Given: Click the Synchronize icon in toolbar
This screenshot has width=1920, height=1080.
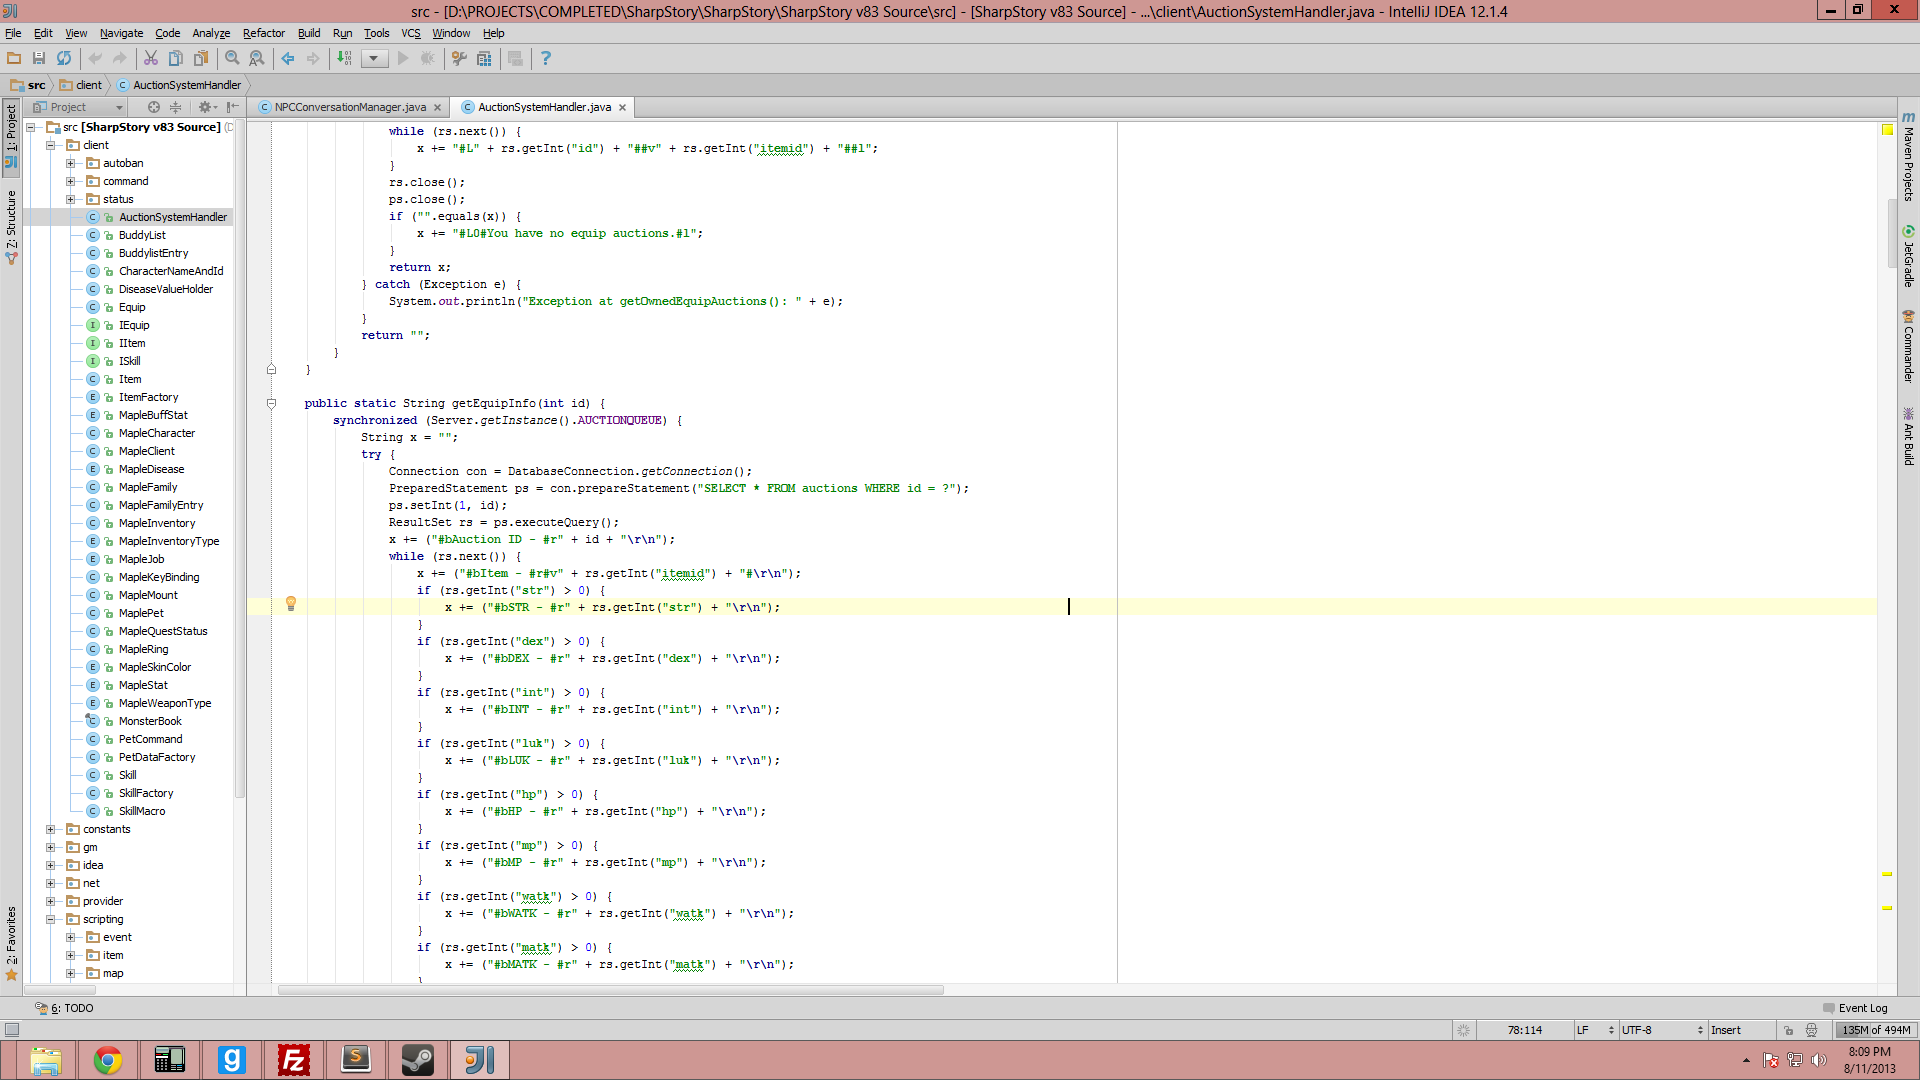Looking at the screenshot, I should click(64, 58).
